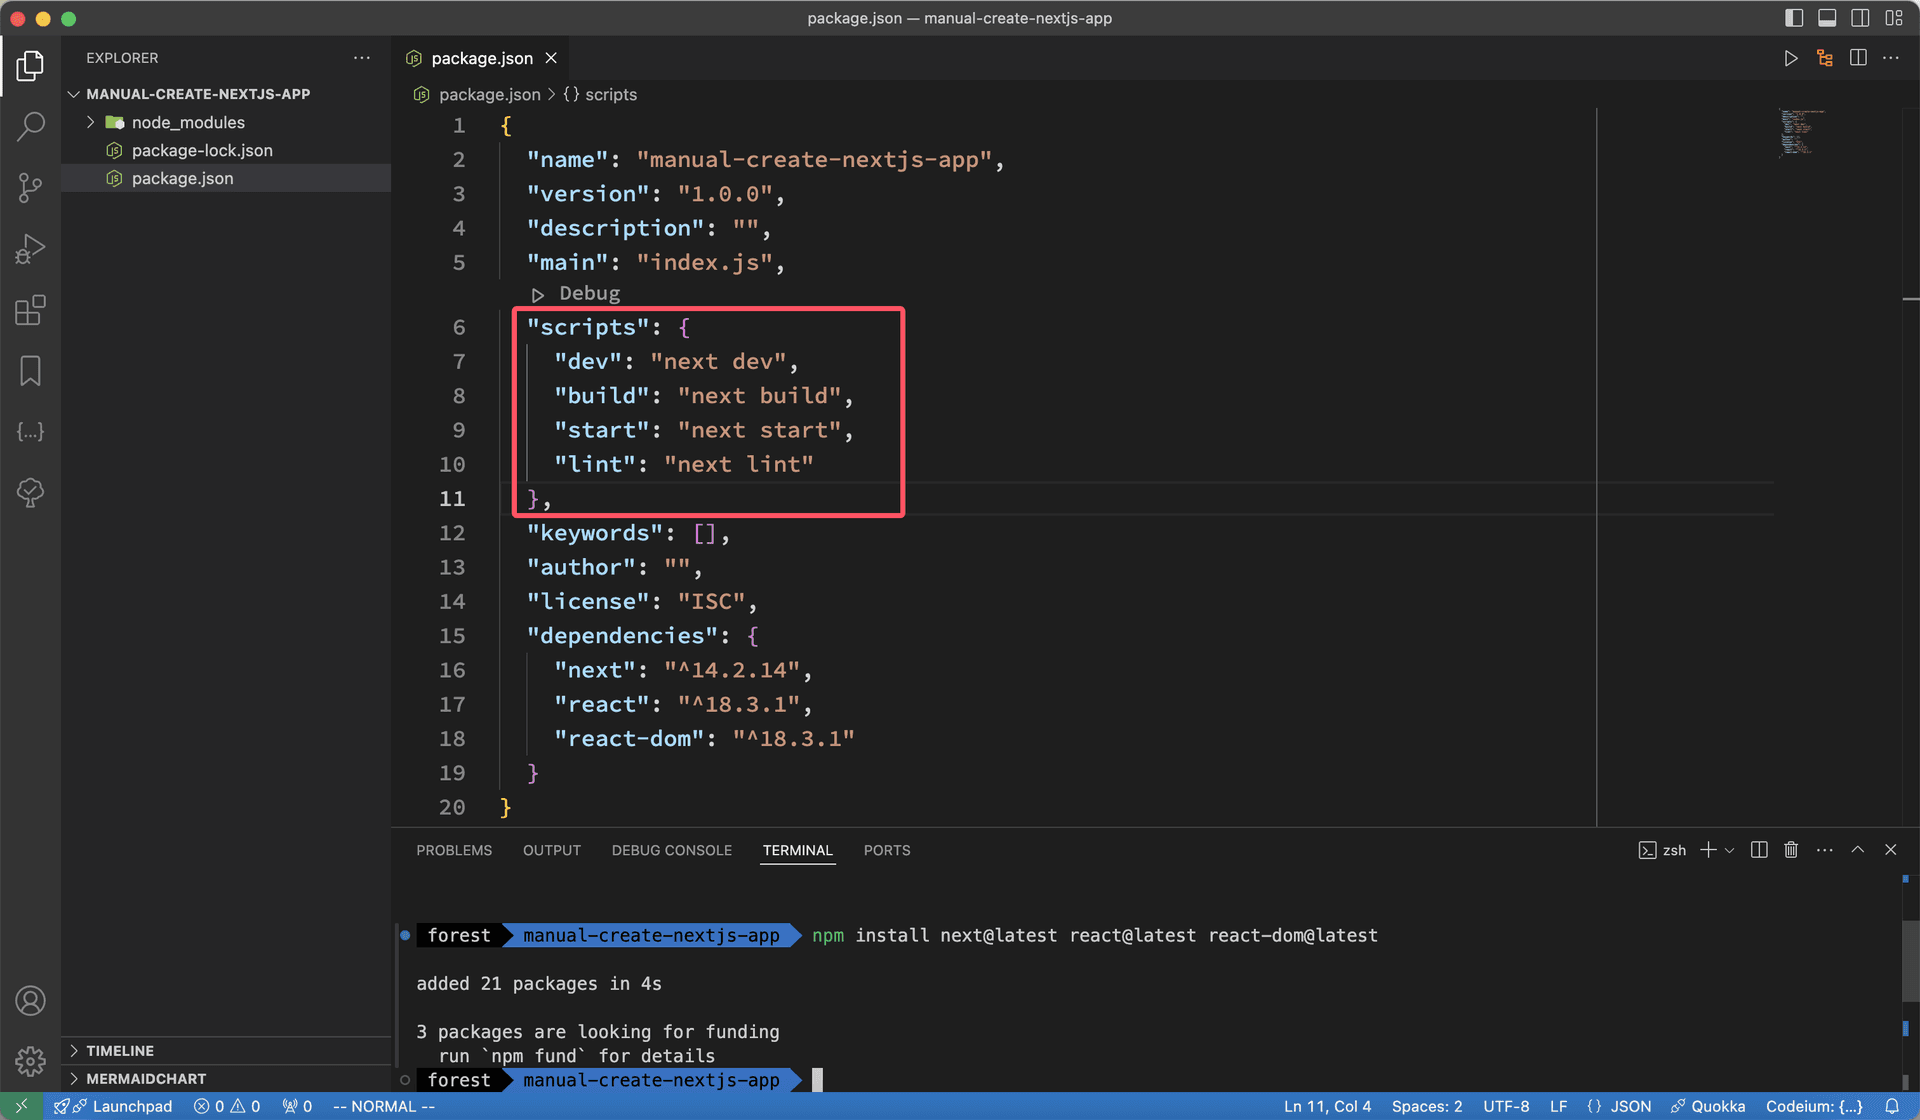
Task: Open the Accounts menu icon
Action: point(30,1000)
